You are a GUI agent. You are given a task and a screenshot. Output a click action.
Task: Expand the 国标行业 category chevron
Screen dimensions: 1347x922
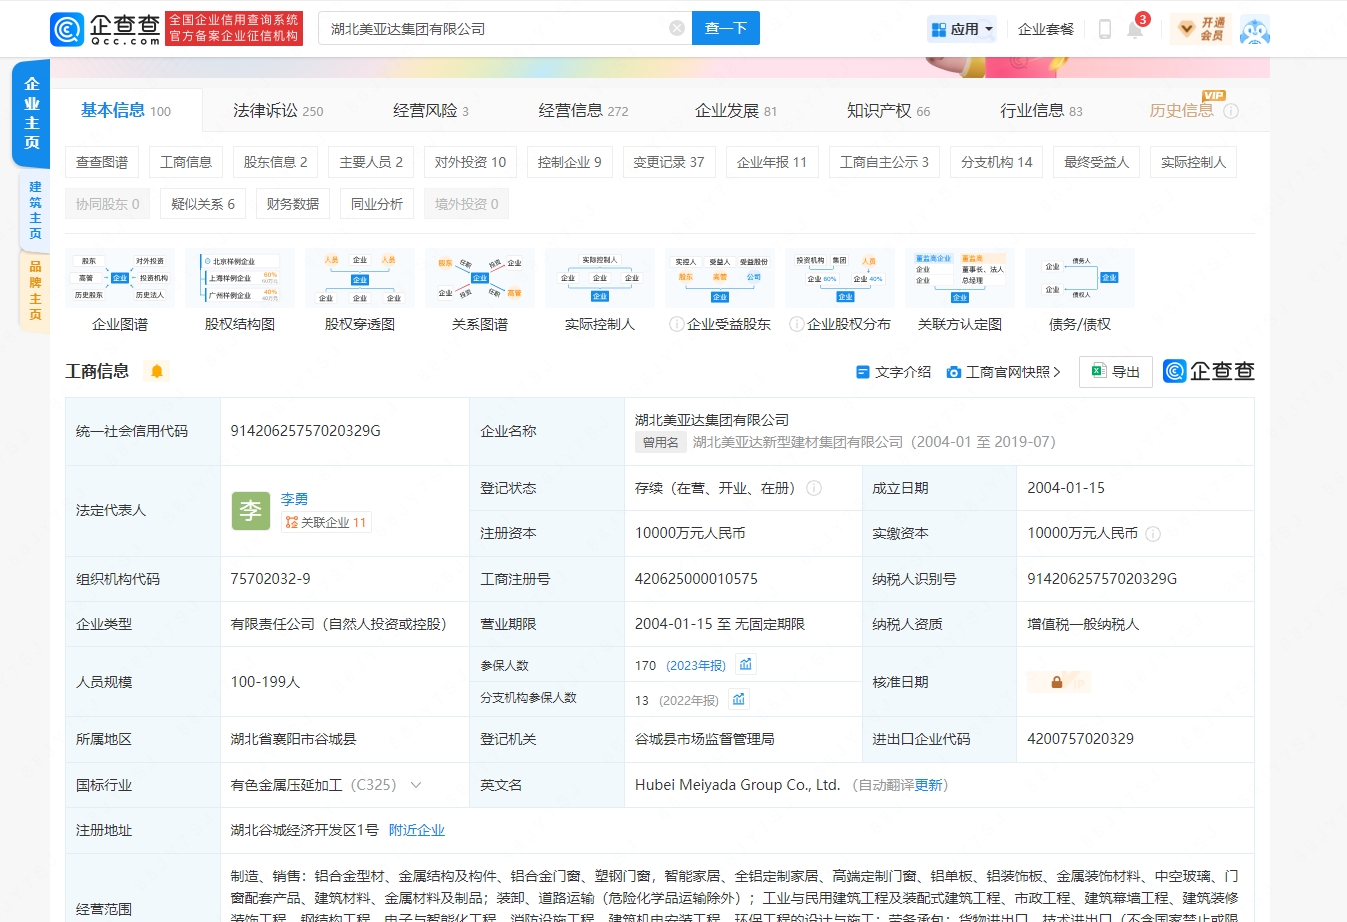[416, 785]
